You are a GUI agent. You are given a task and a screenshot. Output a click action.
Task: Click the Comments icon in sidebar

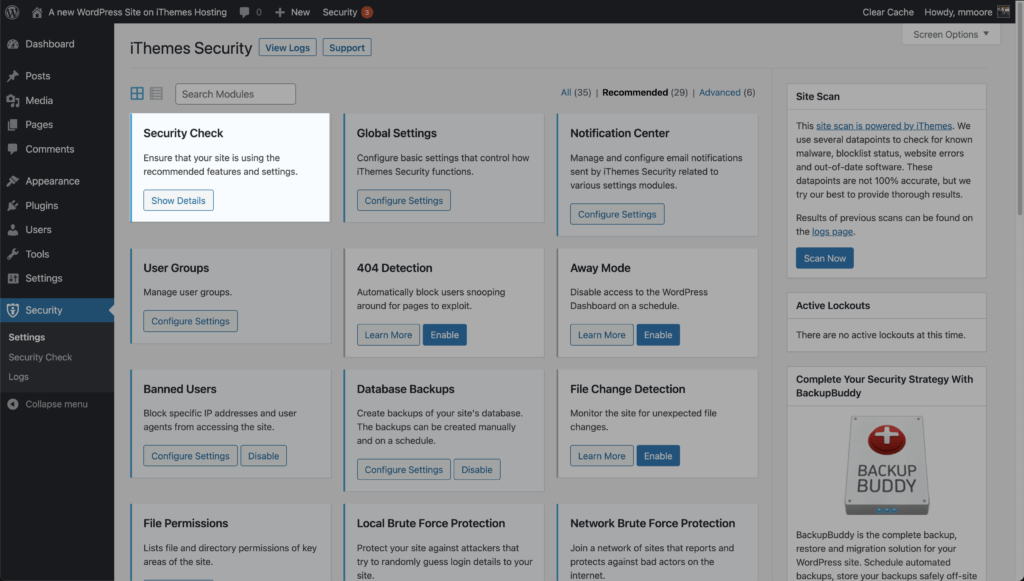(x=12, y=149)
